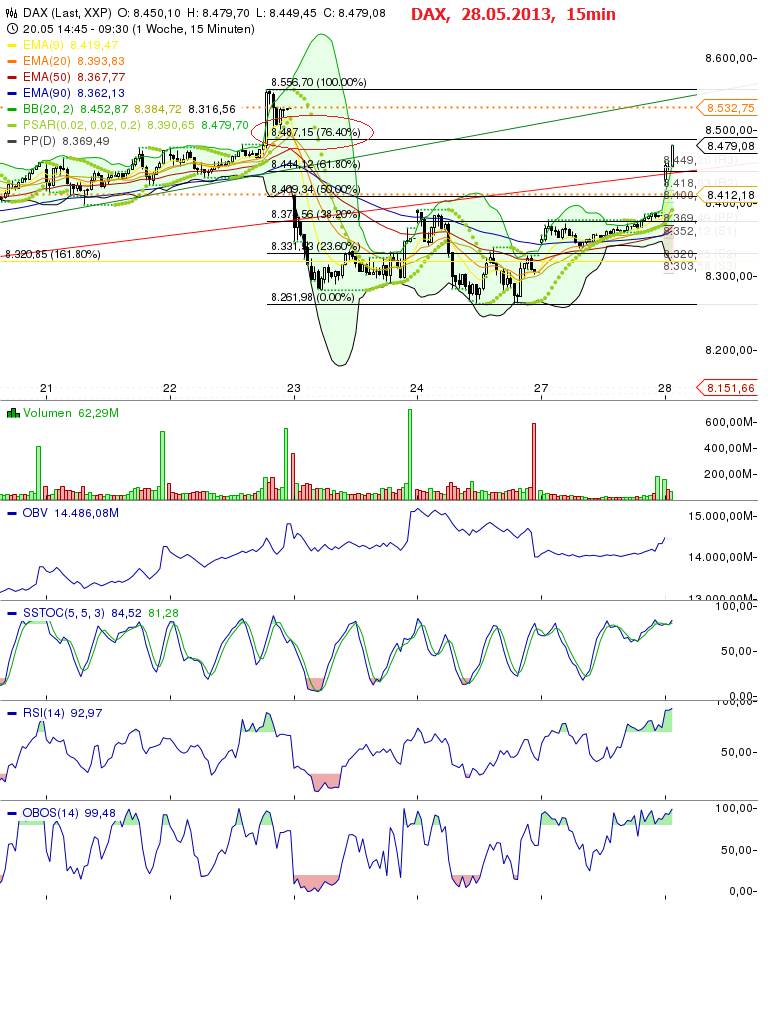Image resolution: width=782 pixels, height=1028 pixels.
Task: Click Fibonacci 8.261,98 (0.00%) label
Action: tap(313, 298)
